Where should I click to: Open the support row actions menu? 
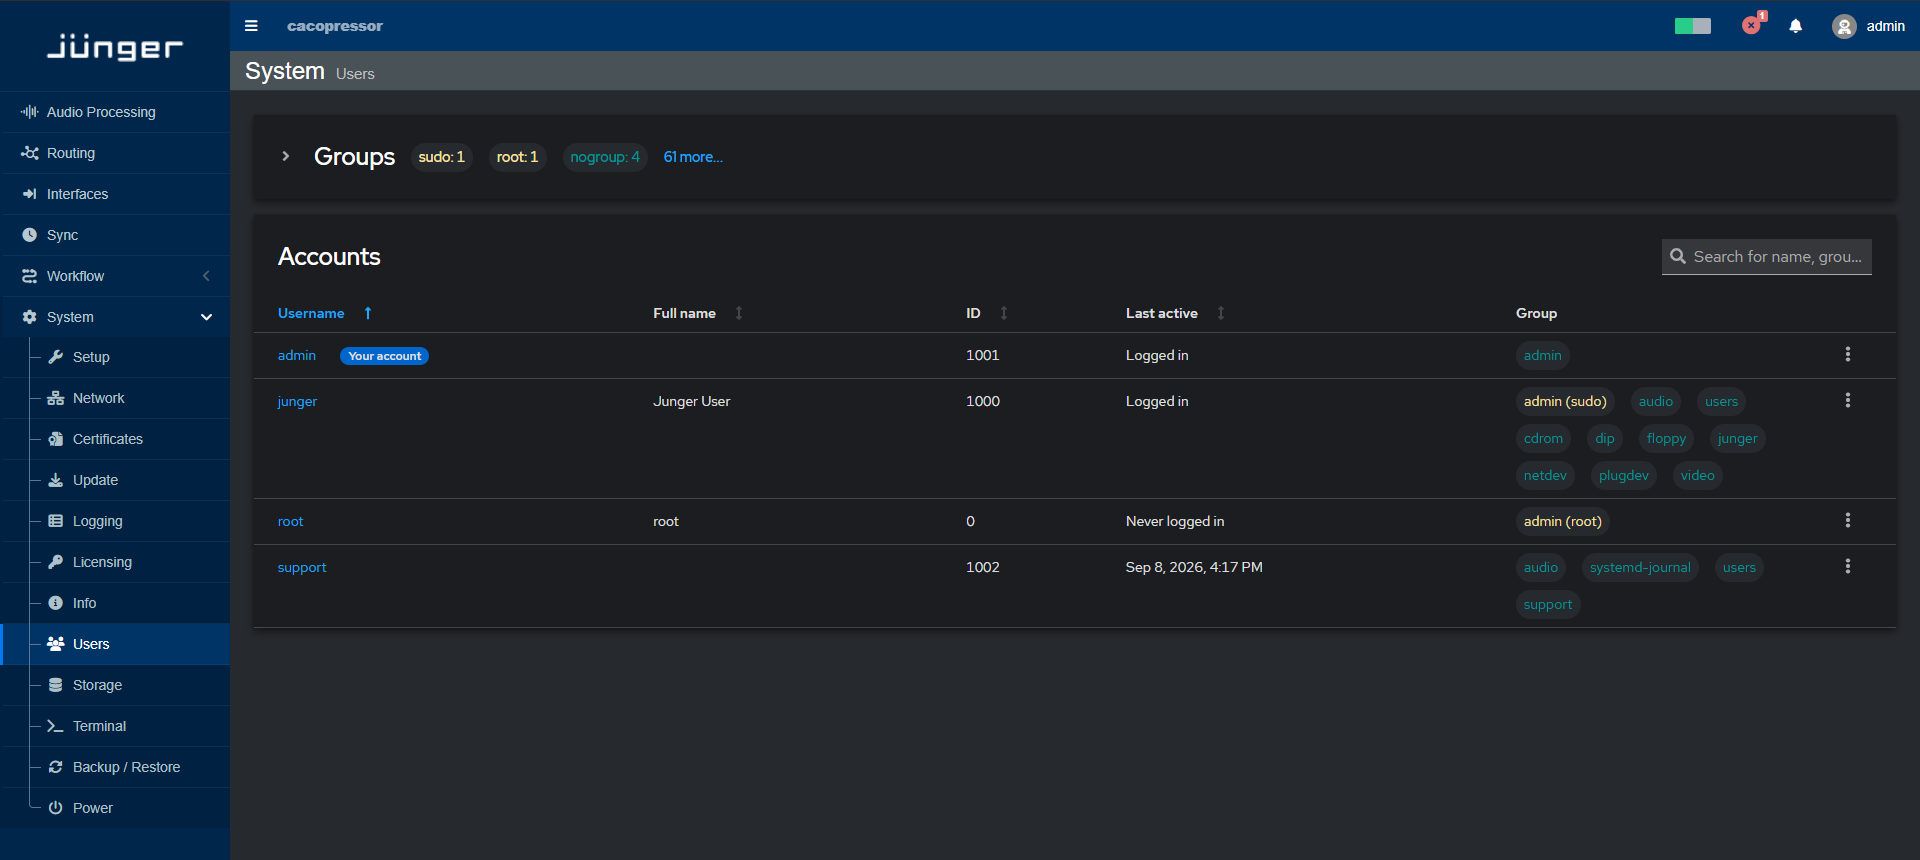[1848, 566]
